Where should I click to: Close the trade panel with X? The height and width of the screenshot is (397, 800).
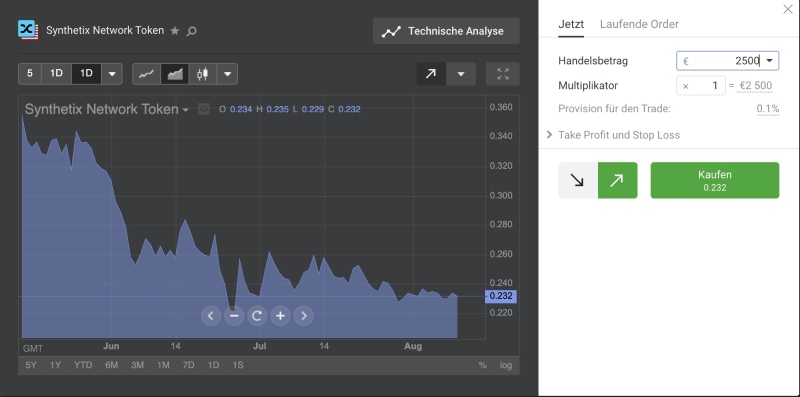788,9
